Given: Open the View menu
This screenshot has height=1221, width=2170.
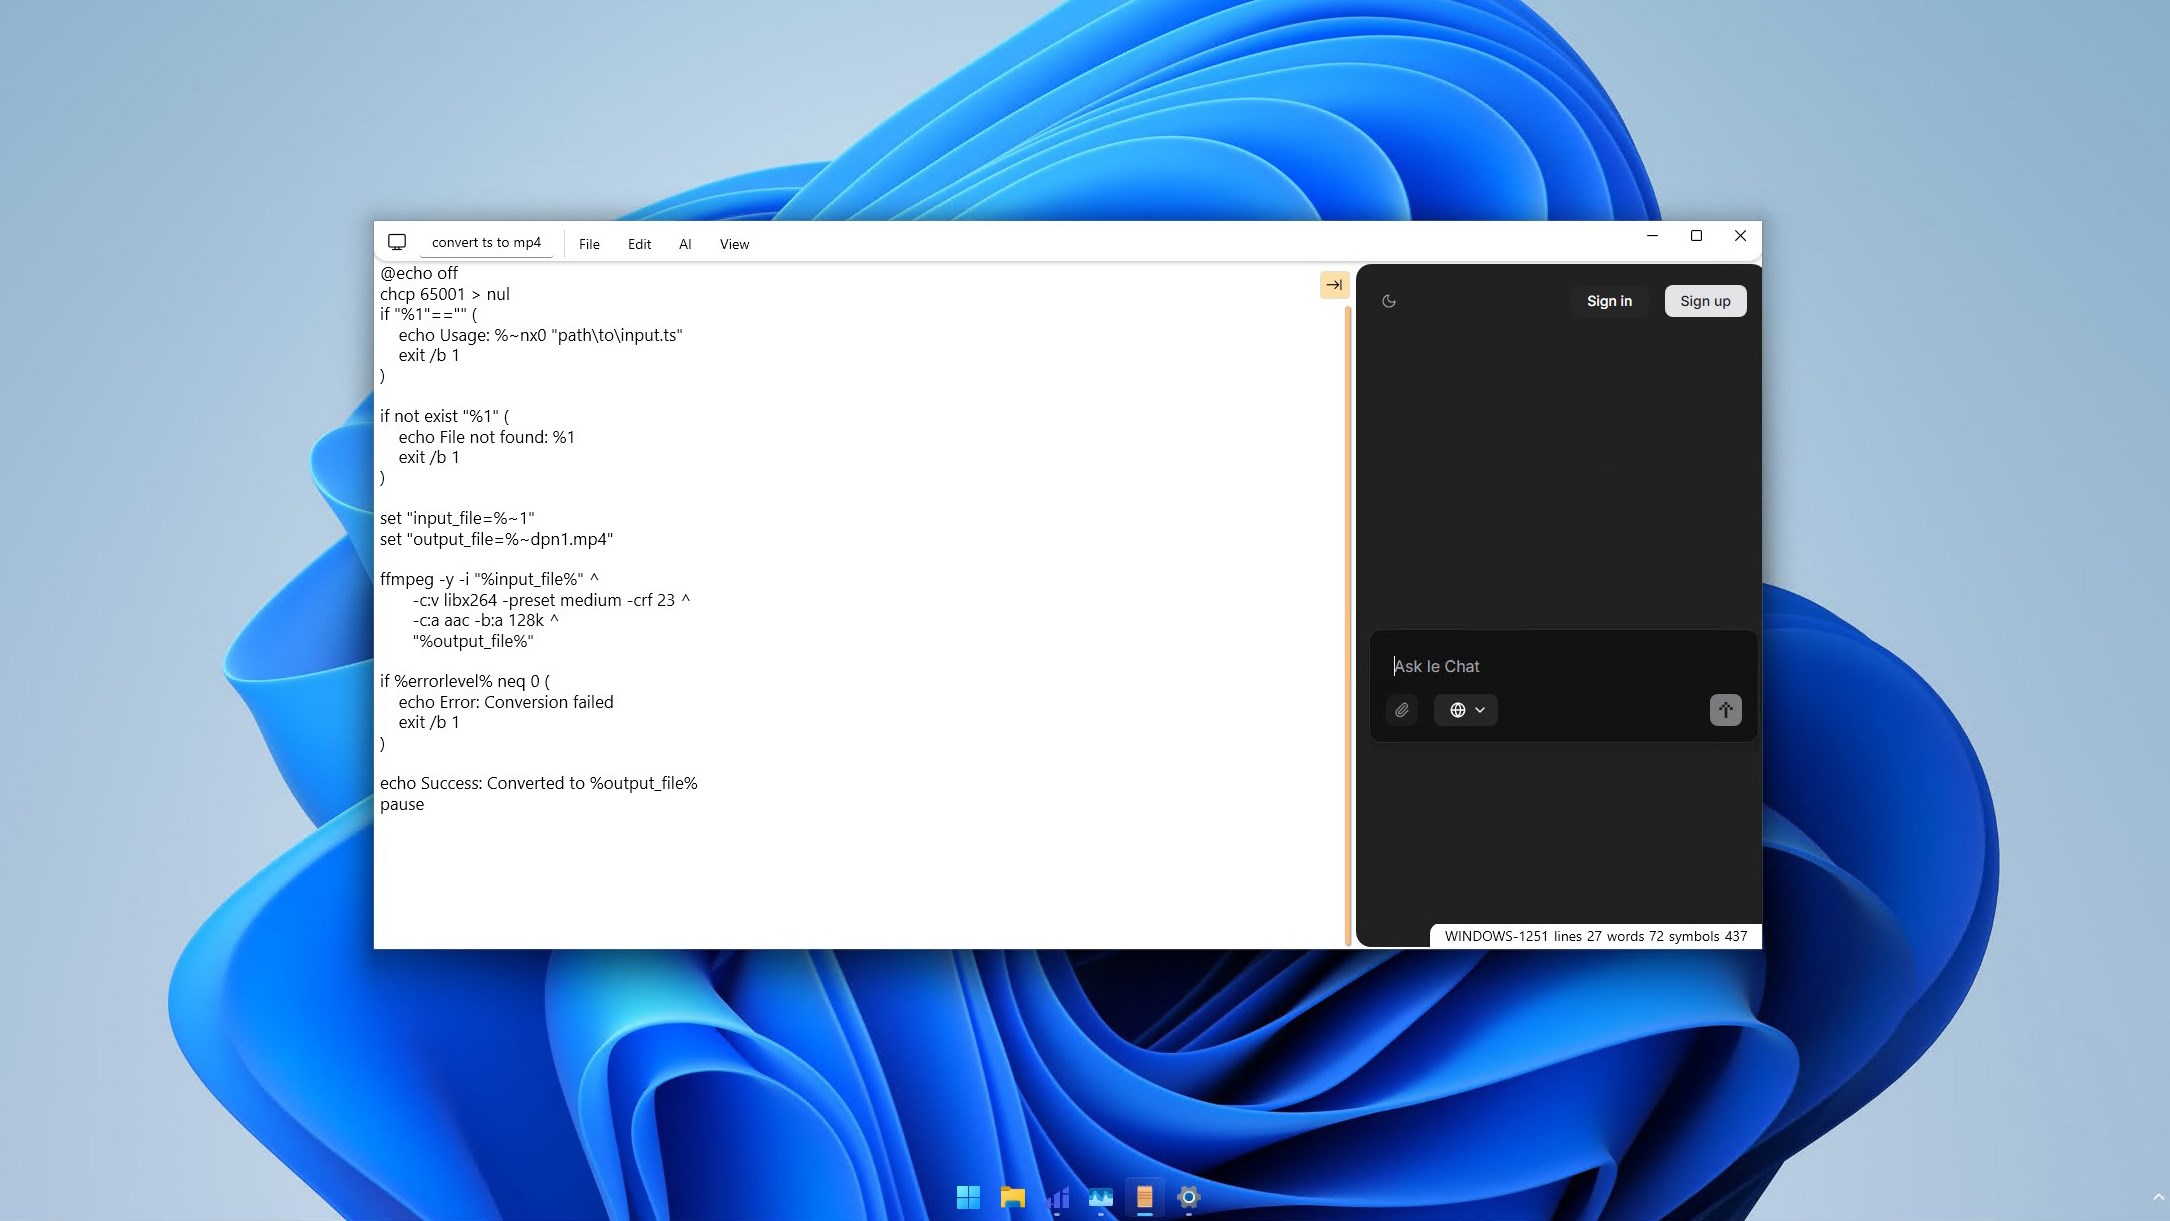Looking at the screenshot, I should click(734, 244).
